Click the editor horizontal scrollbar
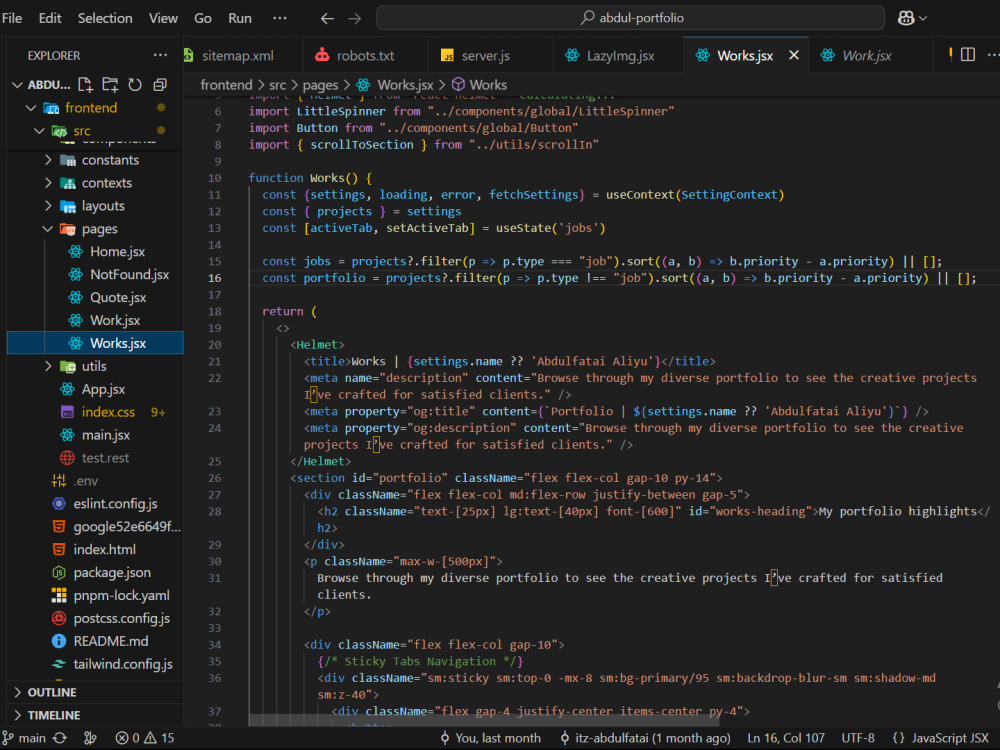Screen dimensions: 1000x750 [x=483, y=719]
